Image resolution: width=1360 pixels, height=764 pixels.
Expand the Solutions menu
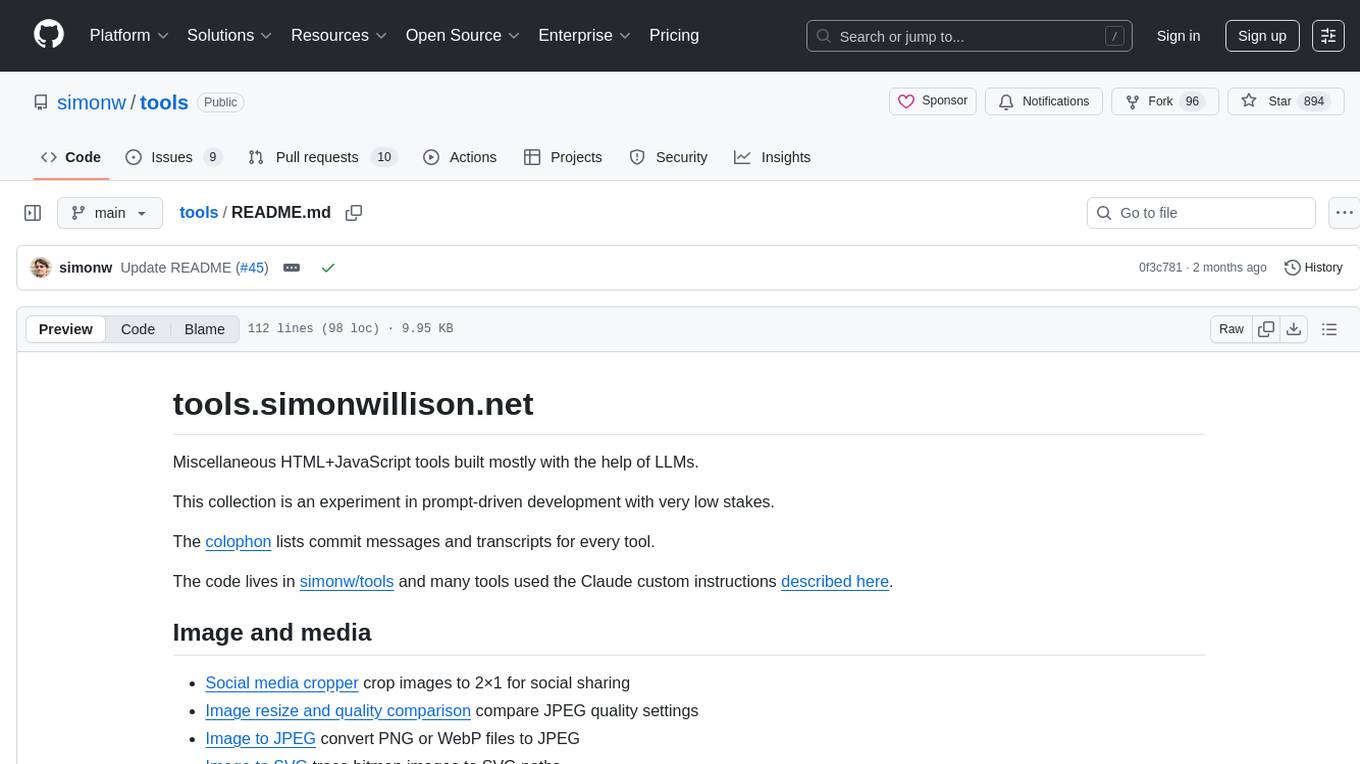coord(230,35)
